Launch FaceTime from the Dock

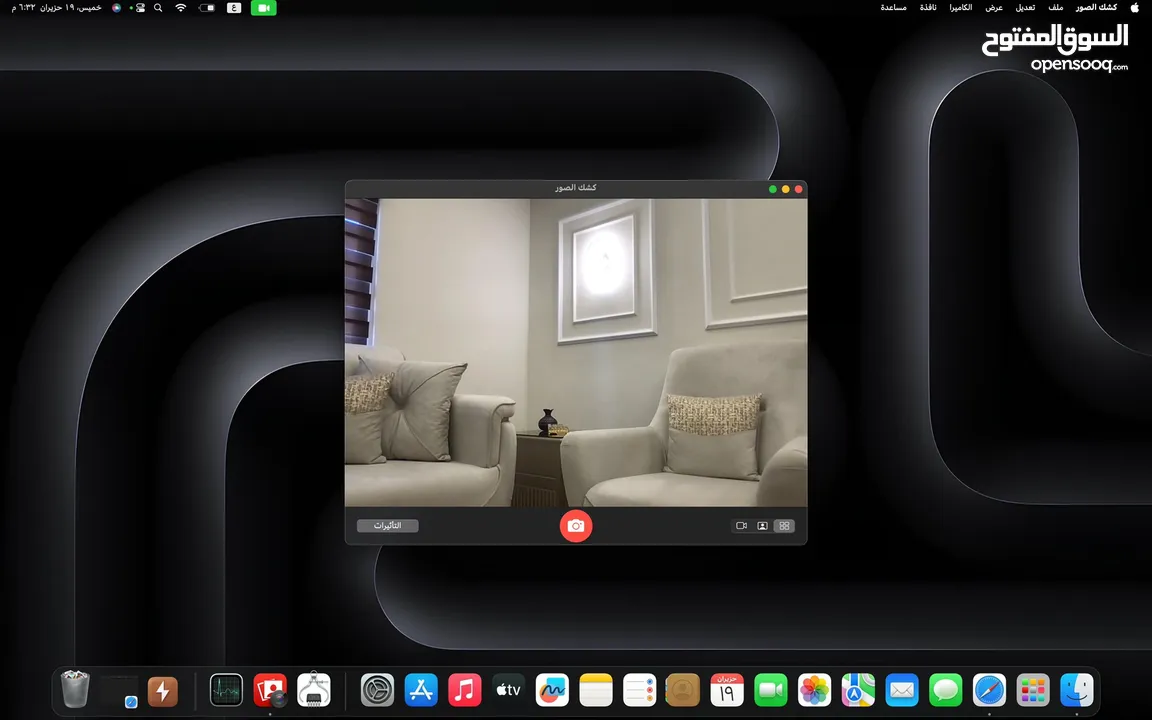[x=771, y=690]
